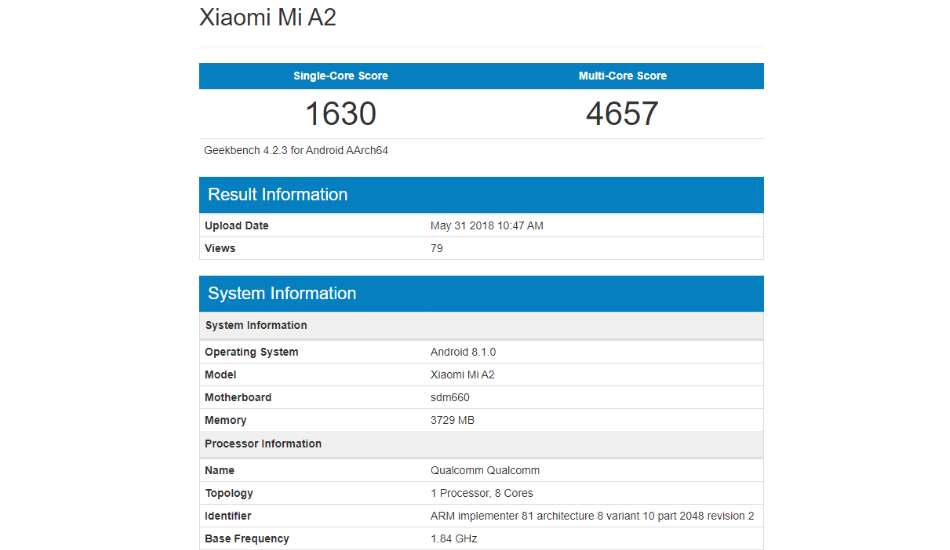Click the Topology label
Screen dimensions: 950x550
coord(229,493)
